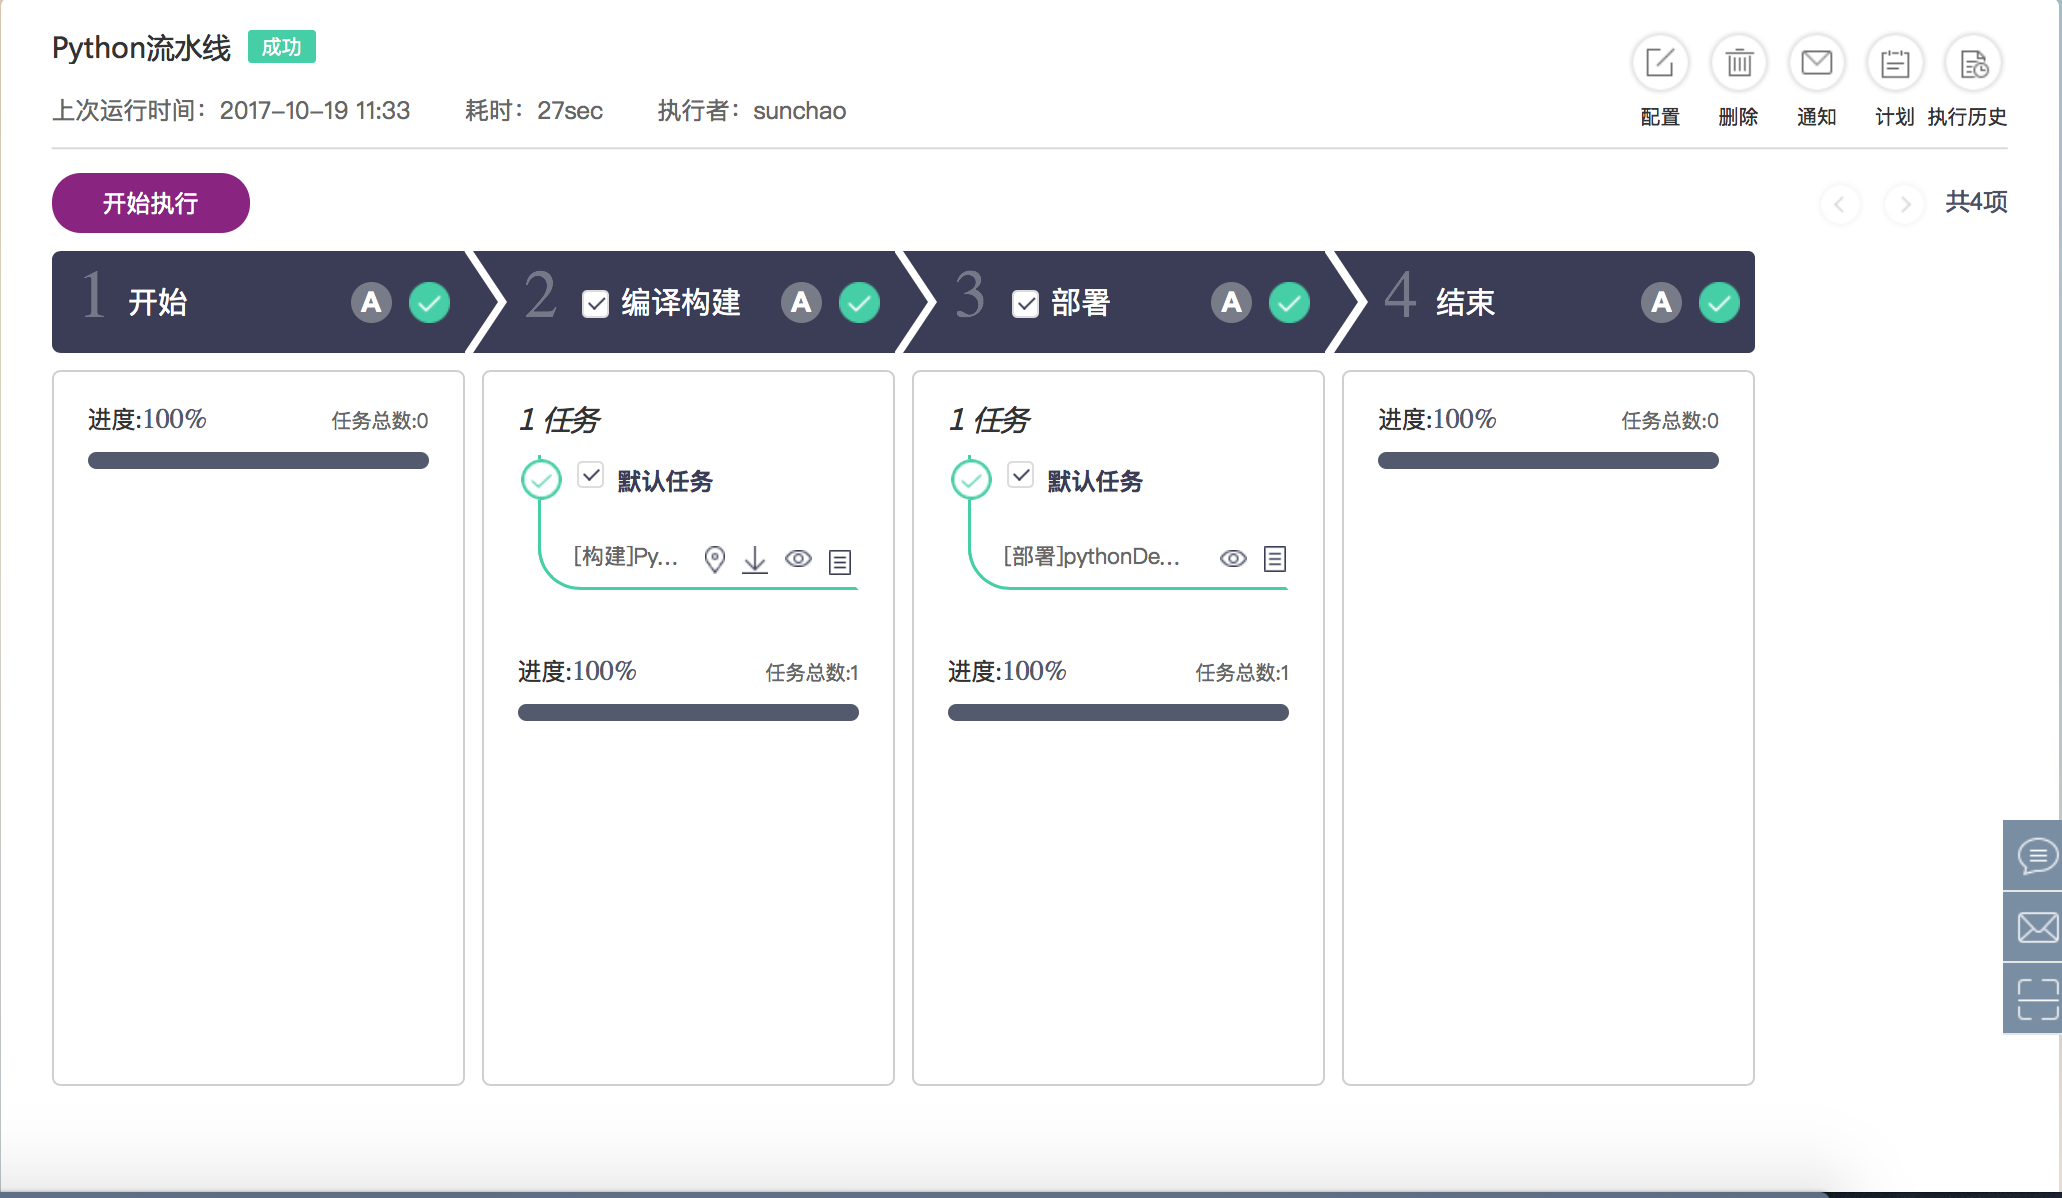The width and height of the screenshot is (2062, 1198).
Task: Go to next page arrow beside 共4项
Action: tap(1904, 203)
